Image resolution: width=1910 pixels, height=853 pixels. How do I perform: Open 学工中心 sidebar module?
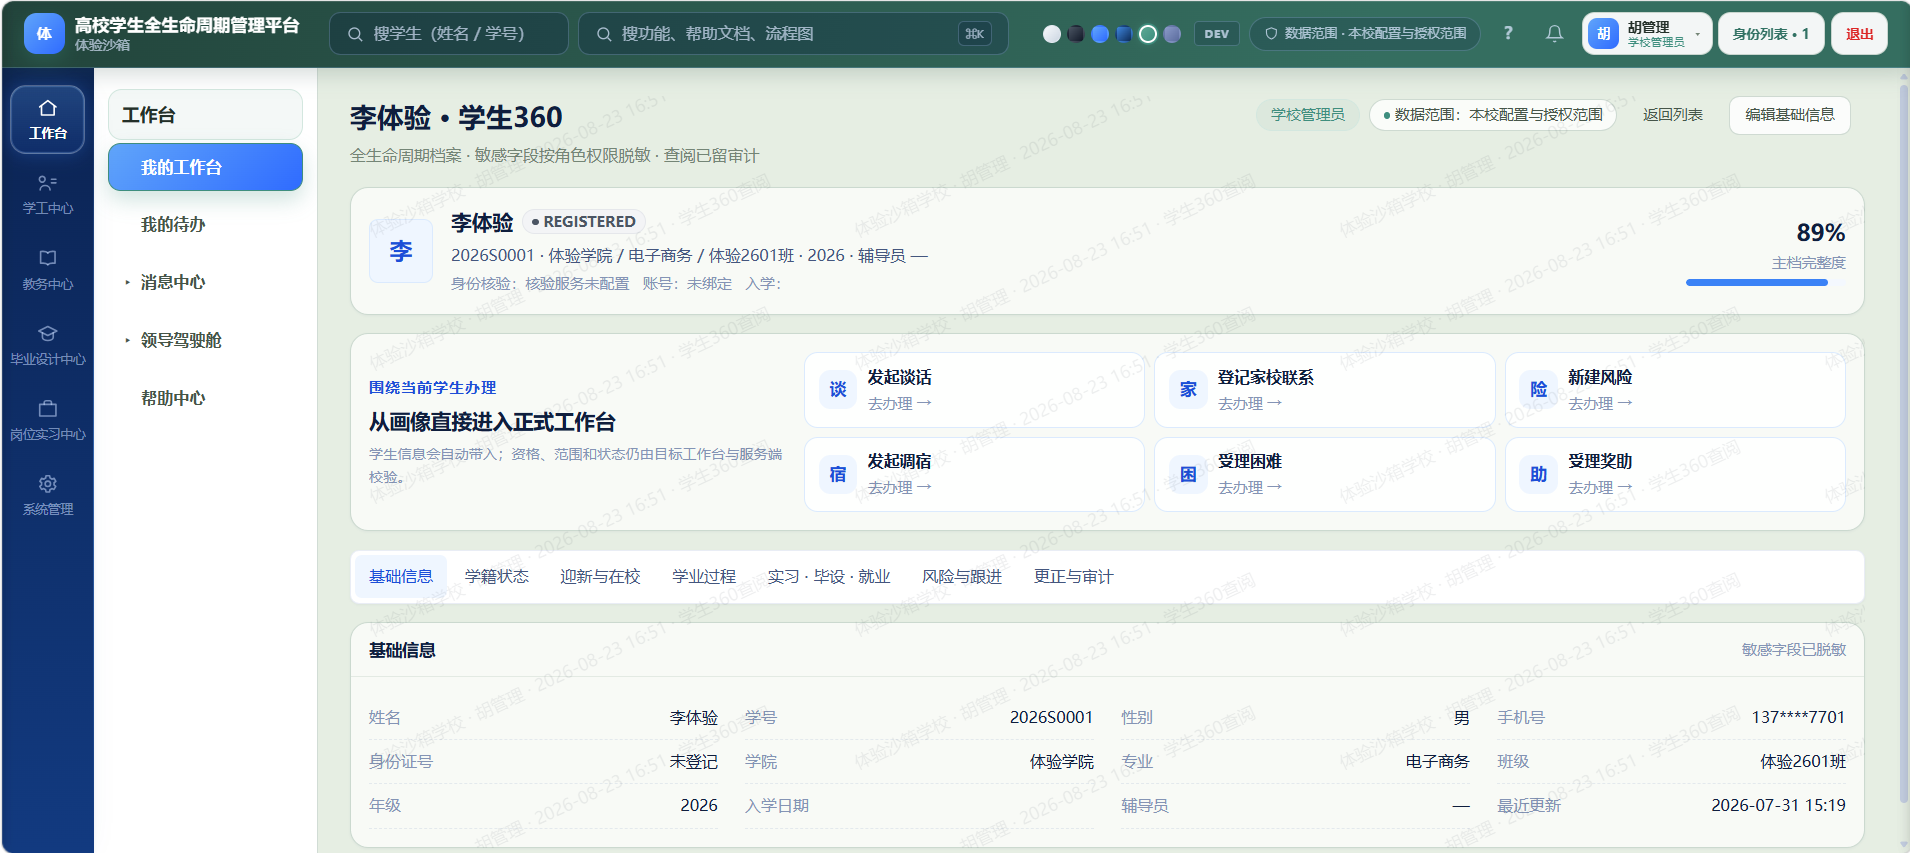click(48, 195)
